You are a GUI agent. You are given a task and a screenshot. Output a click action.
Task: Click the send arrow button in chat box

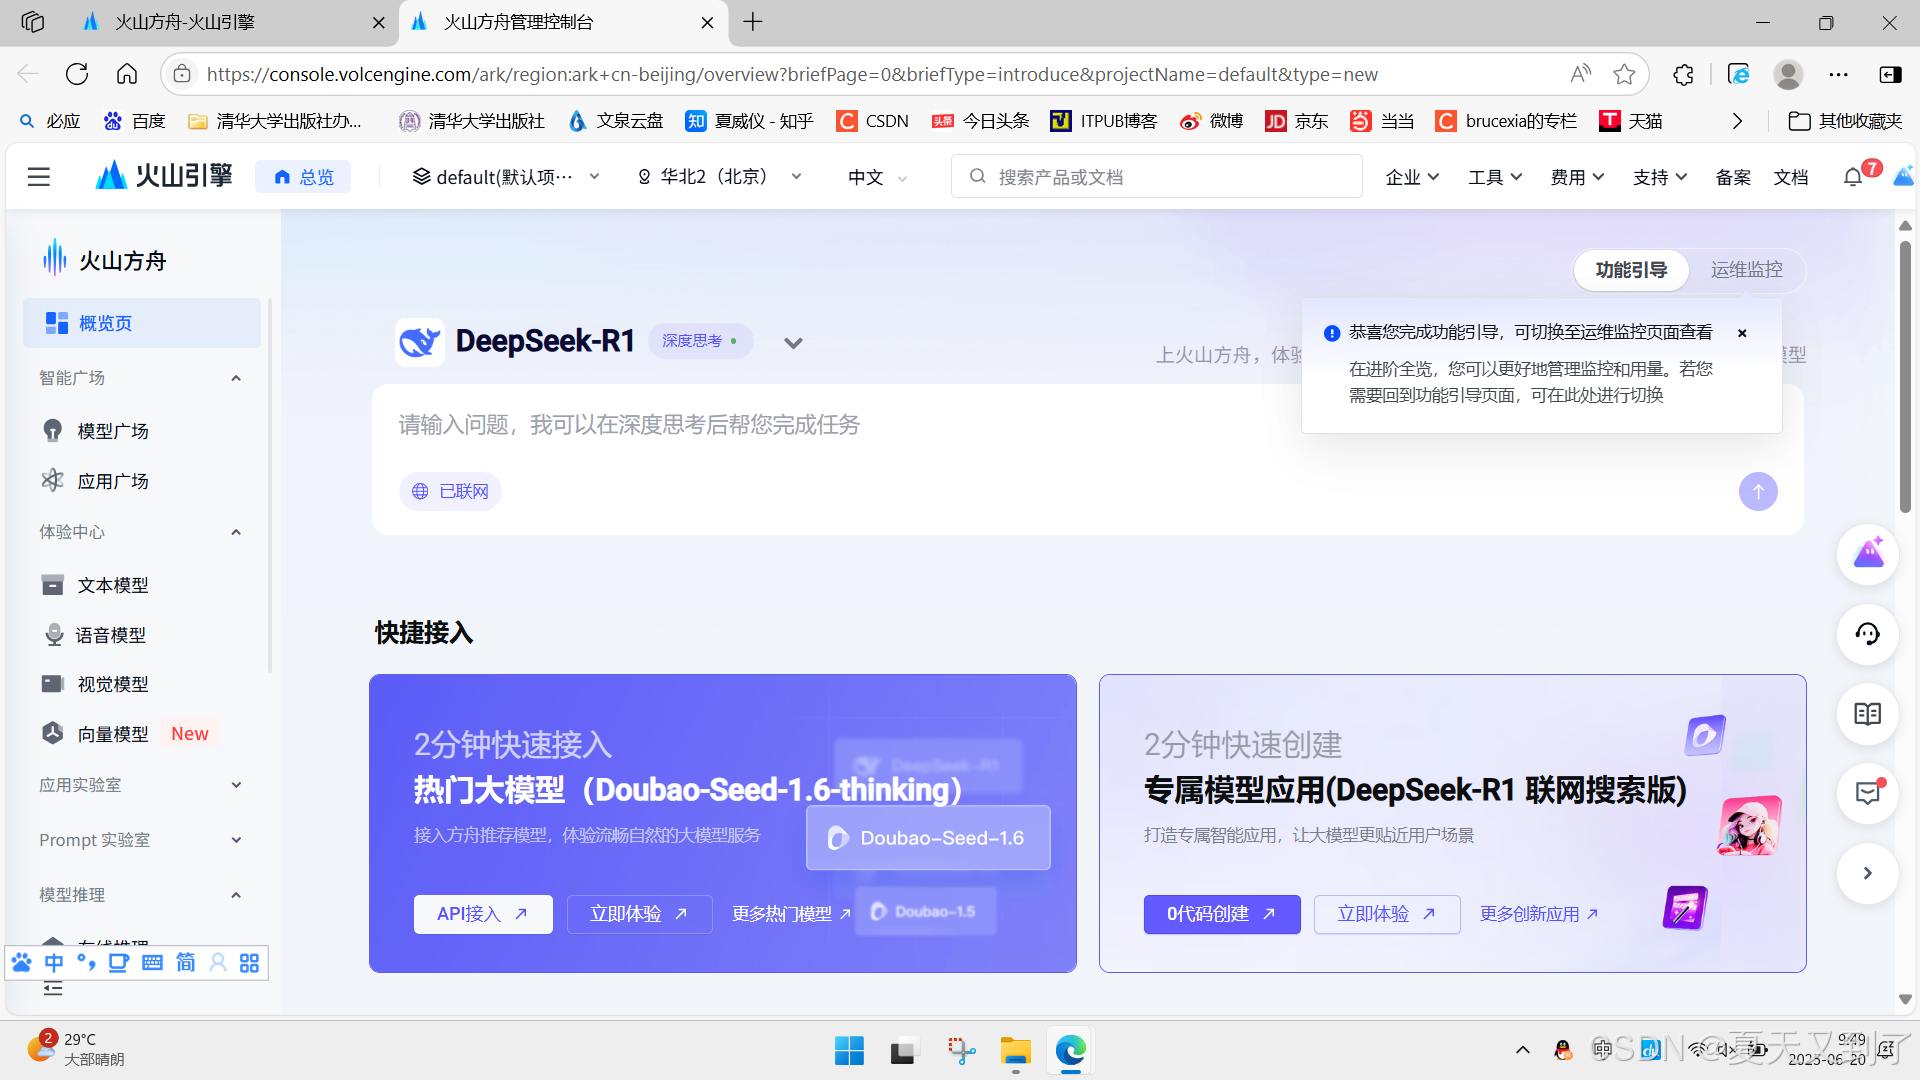1757,491
